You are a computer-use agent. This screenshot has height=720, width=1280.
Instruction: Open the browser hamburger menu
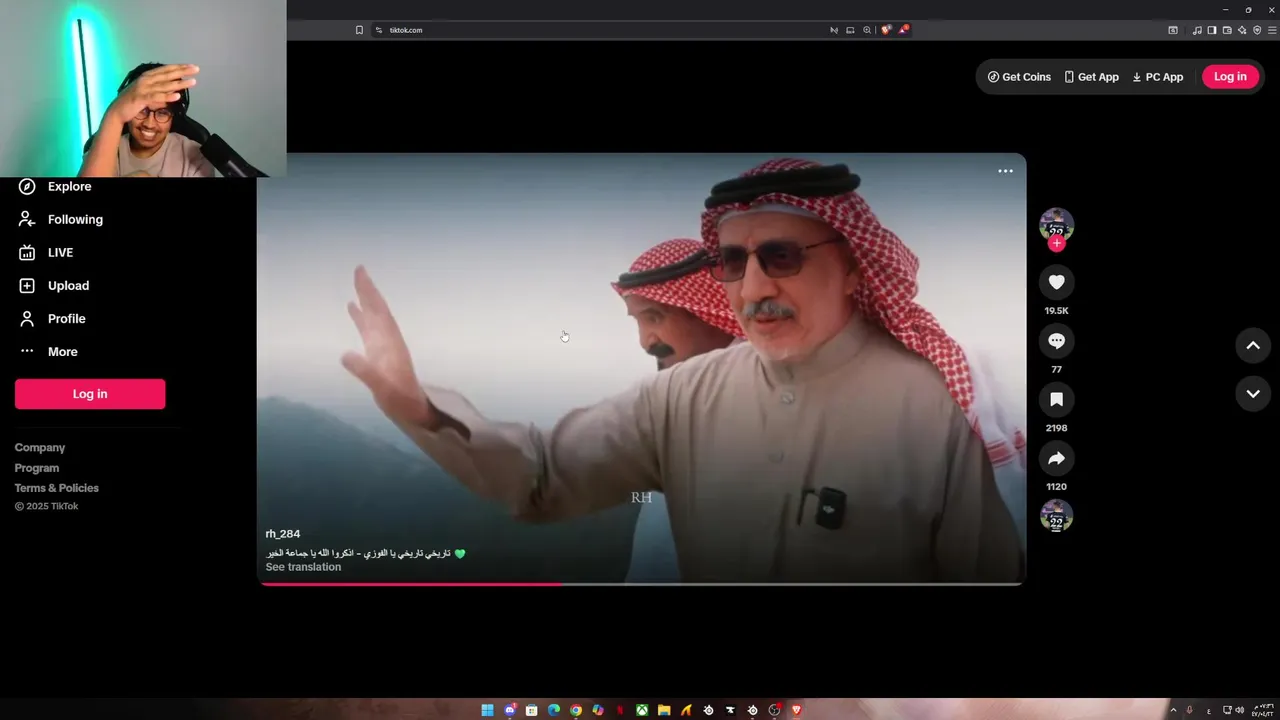point(1272,30)
